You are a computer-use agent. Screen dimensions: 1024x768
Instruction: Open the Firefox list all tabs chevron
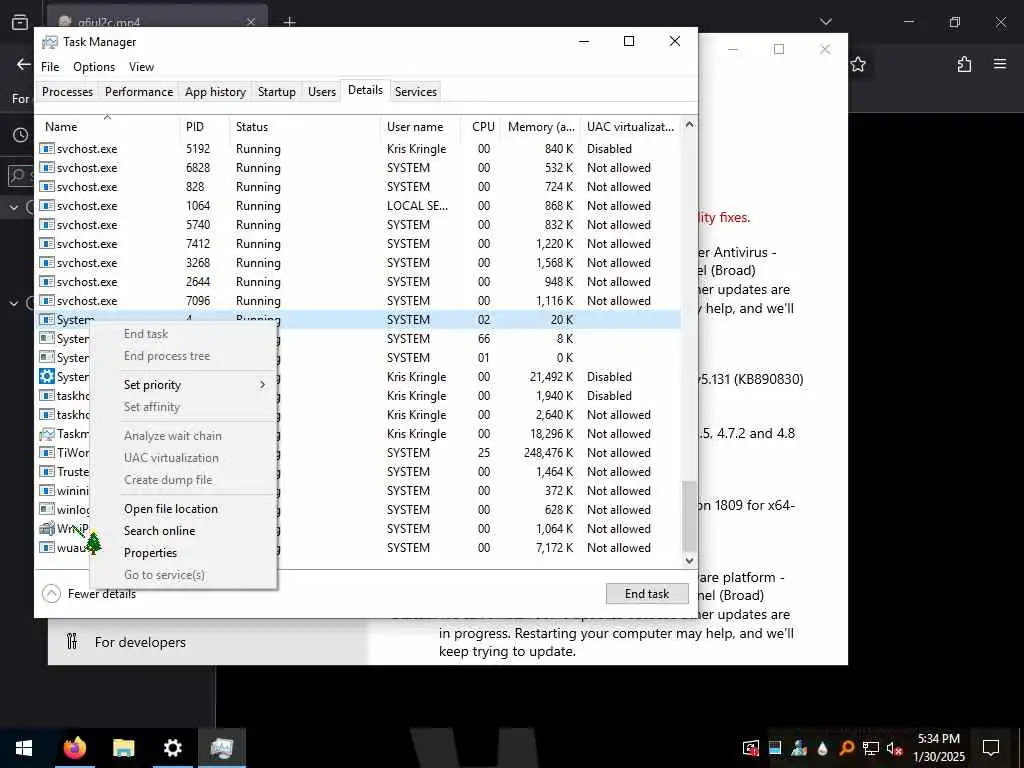[x=825, y=22]
